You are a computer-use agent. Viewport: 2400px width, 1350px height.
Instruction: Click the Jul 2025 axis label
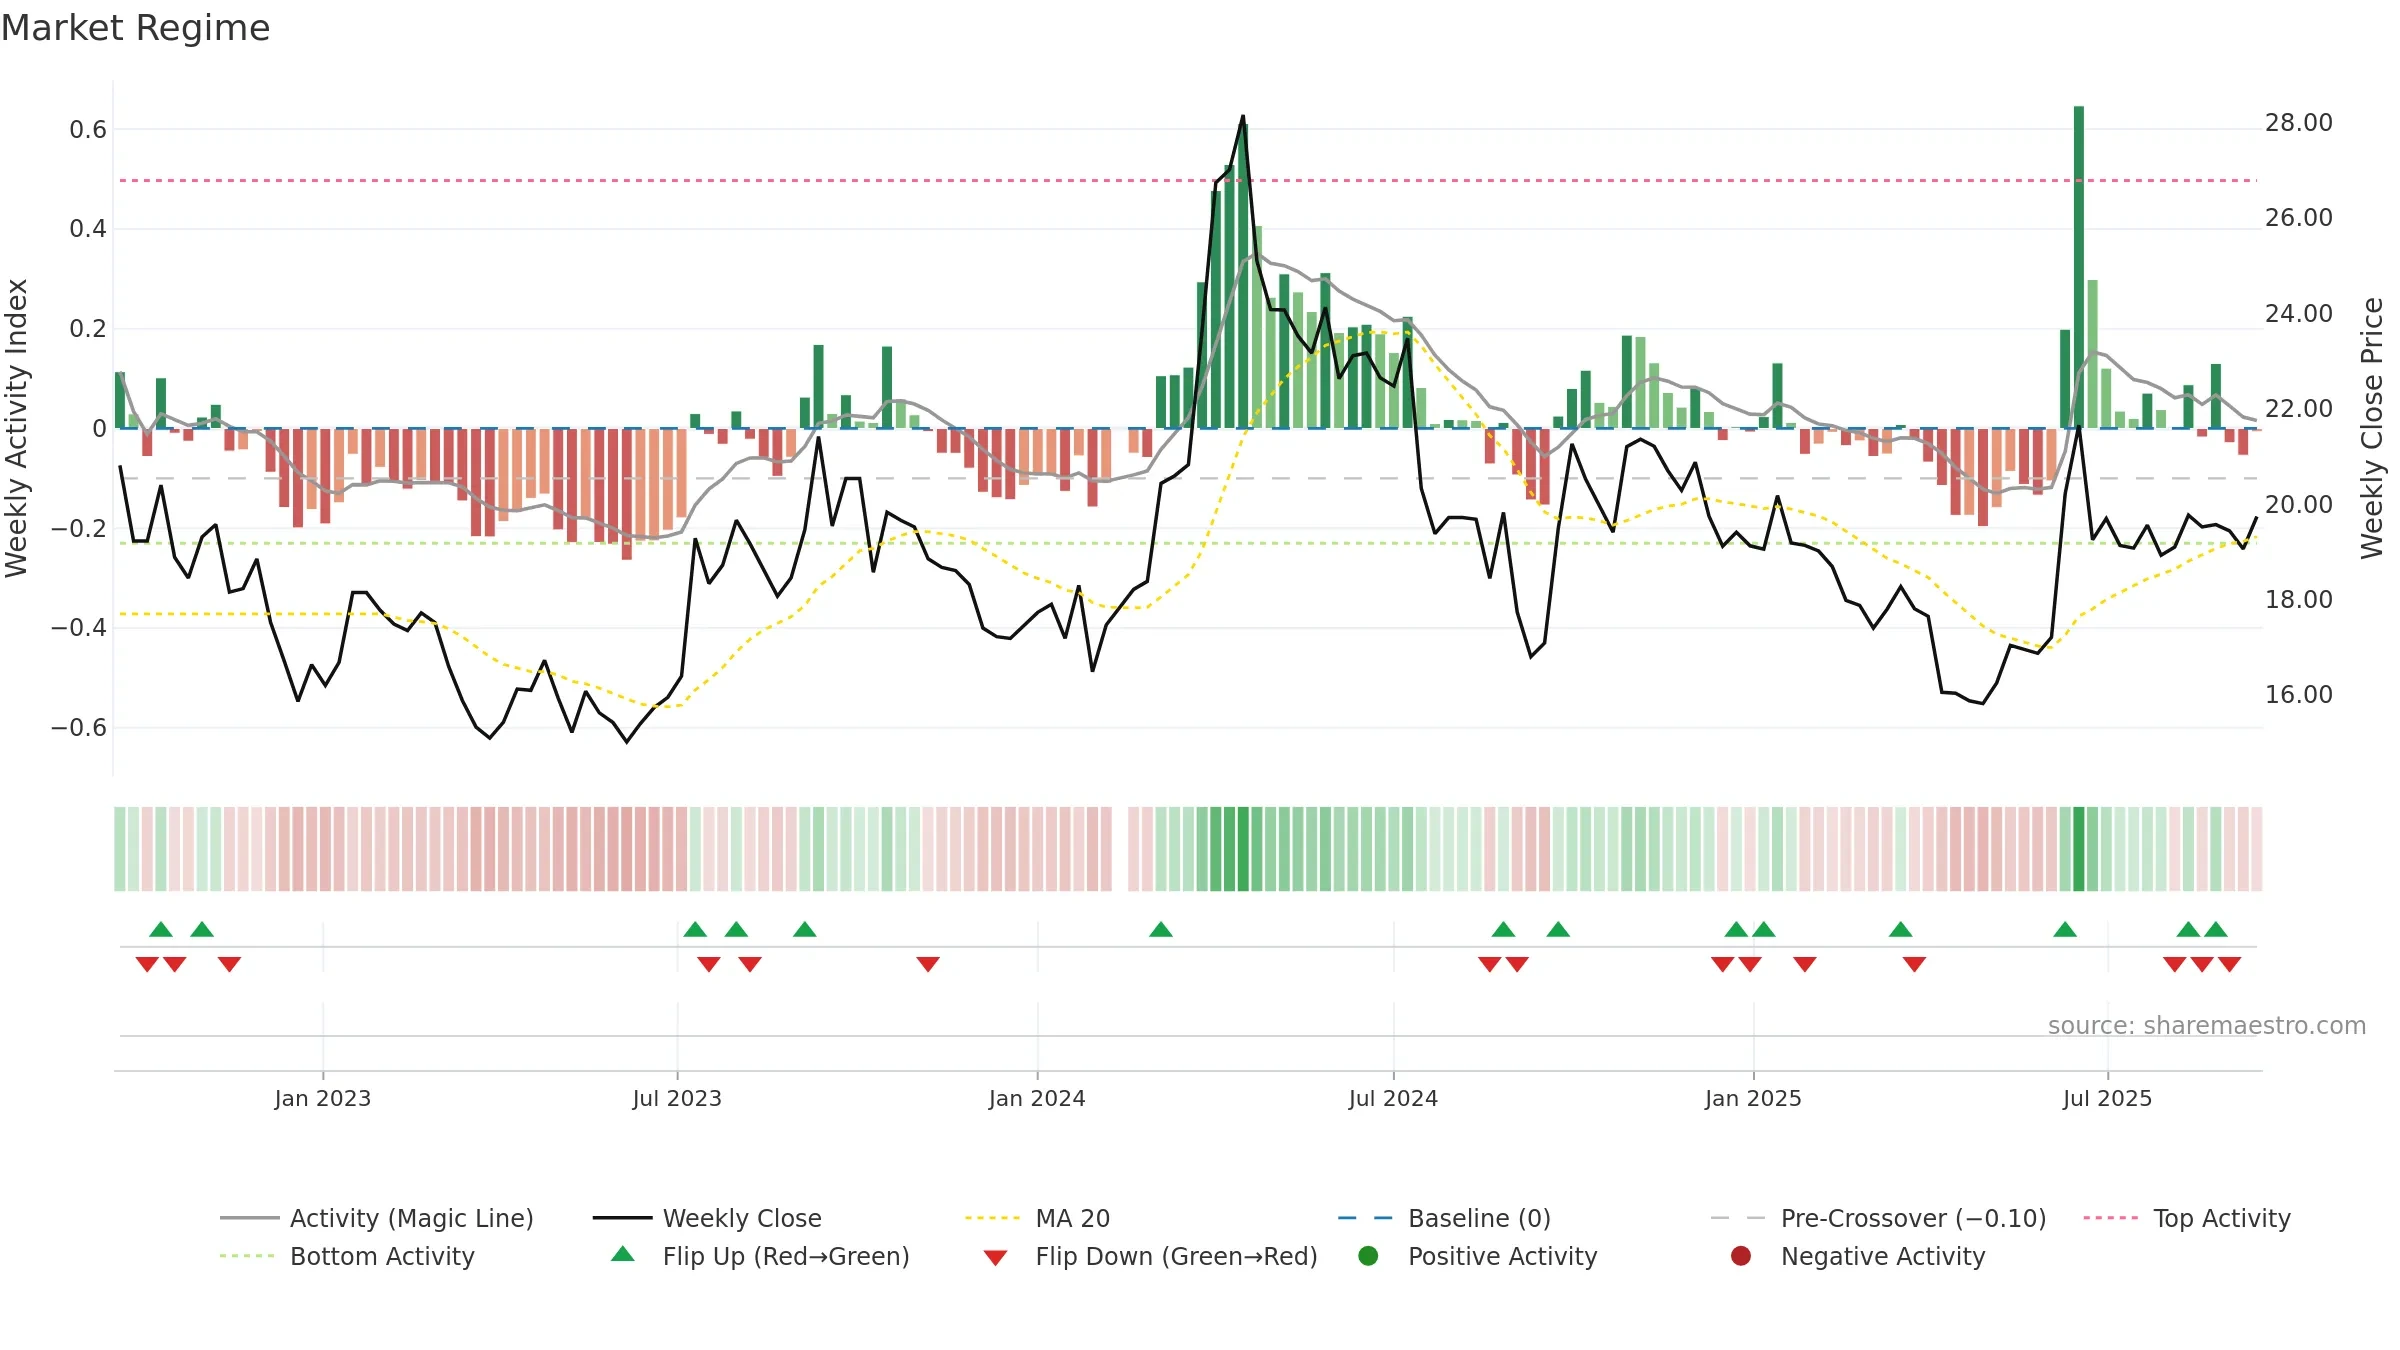pyautogui.click(x=2107, y=1098)
